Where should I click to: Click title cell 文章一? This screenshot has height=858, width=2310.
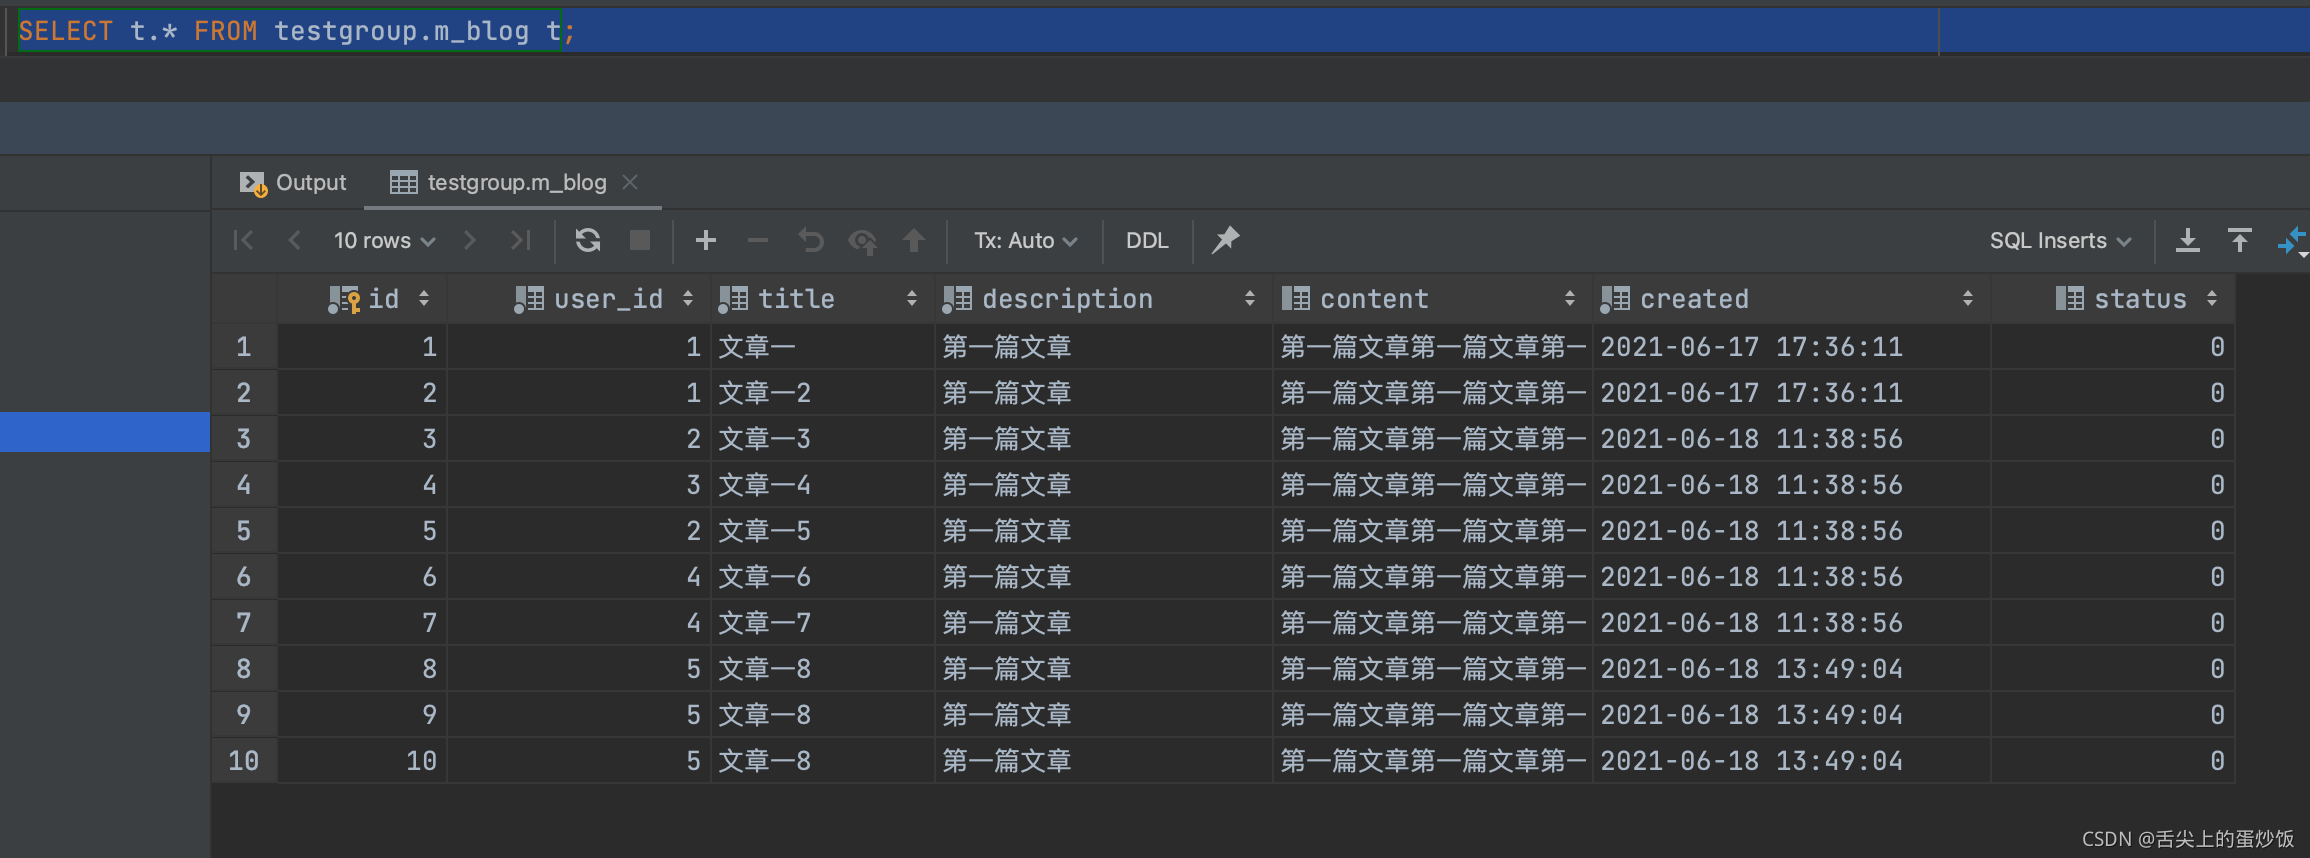(x=823, y=347)
